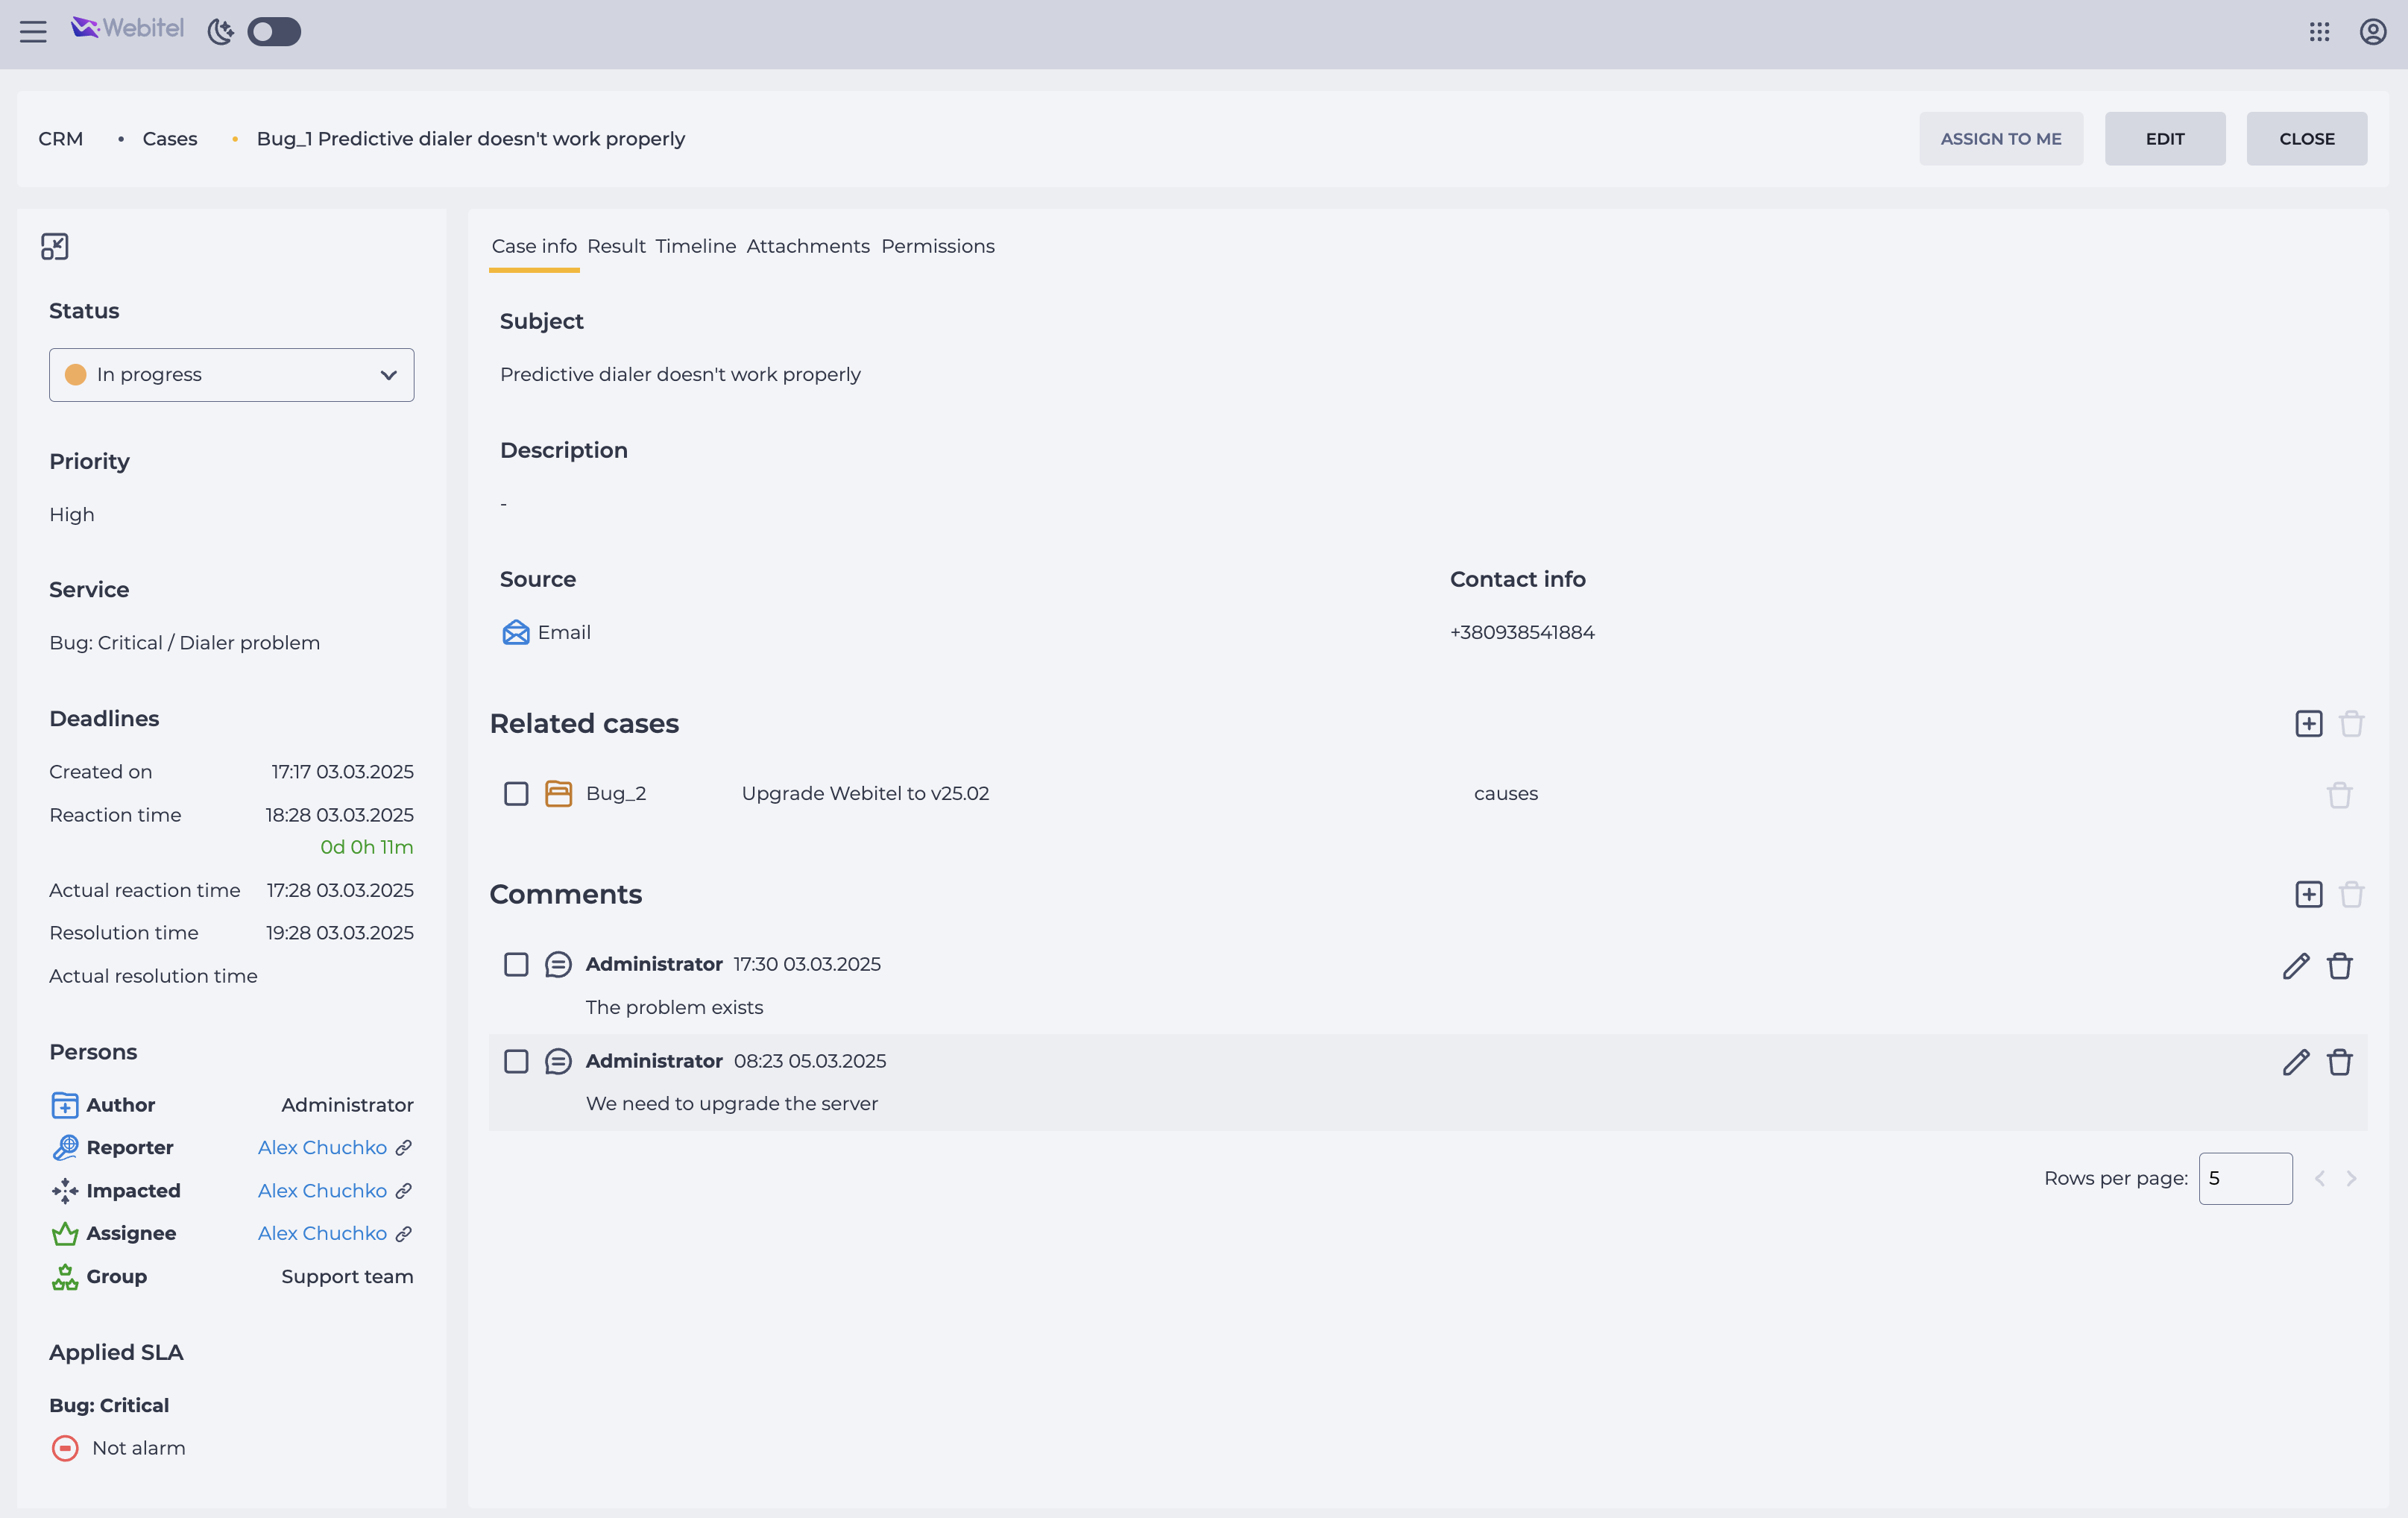The height and width of the screenshot is (1518, 2408).
Task: Click 'Upgrade Webitel to v25.02' subject text
Action: (865, 793)
